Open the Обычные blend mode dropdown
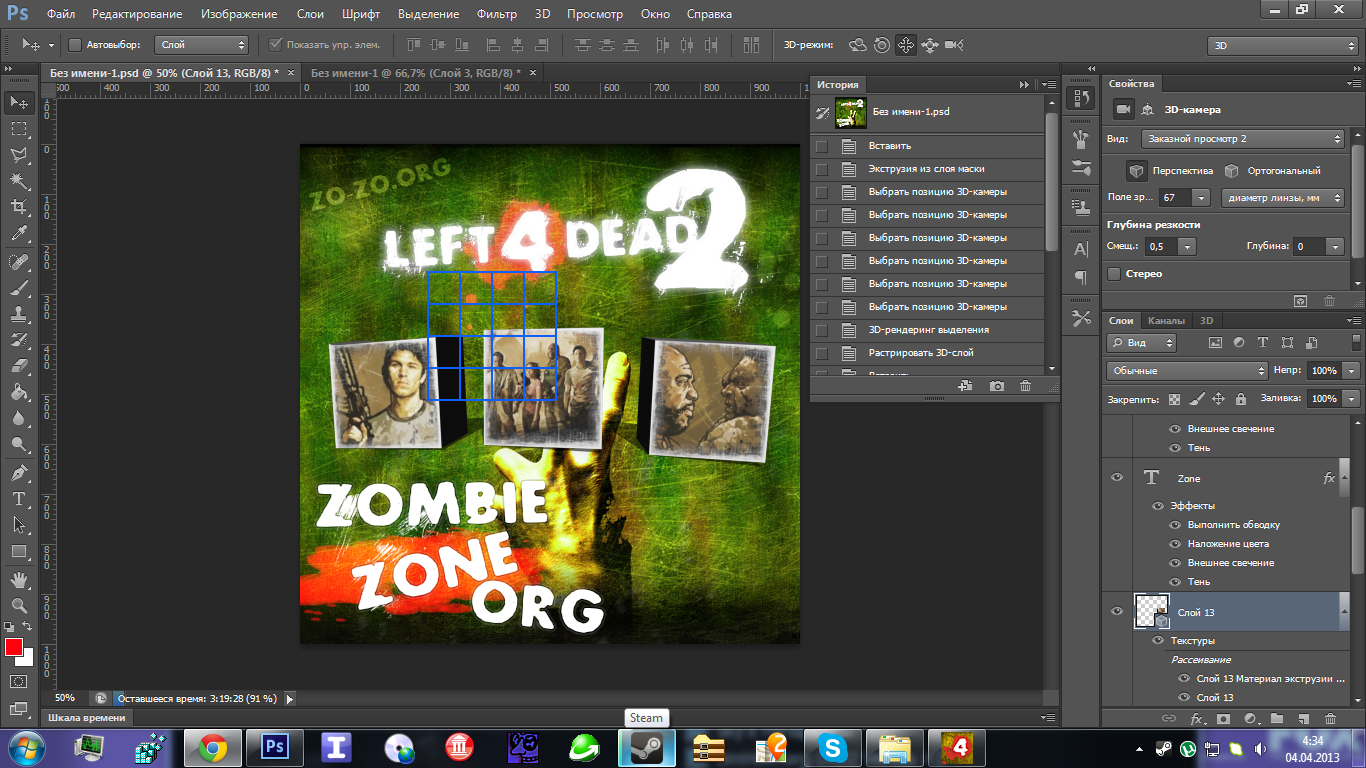 (x=1186, y=371)
